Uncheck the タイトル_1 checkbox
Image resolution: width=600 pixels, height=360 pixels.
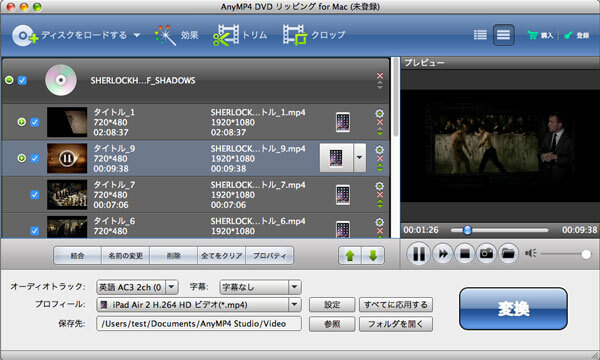point(34,122)
